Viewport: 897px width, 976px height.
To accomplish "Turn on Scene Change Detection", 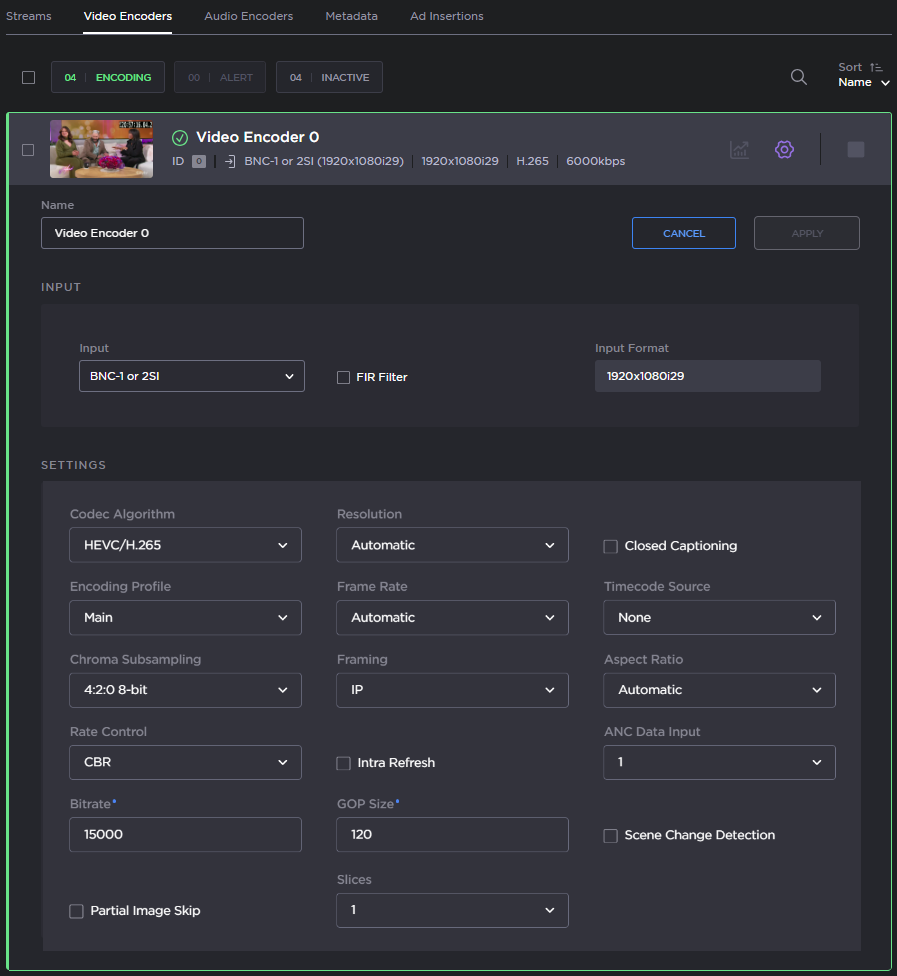I will [610, 835].
